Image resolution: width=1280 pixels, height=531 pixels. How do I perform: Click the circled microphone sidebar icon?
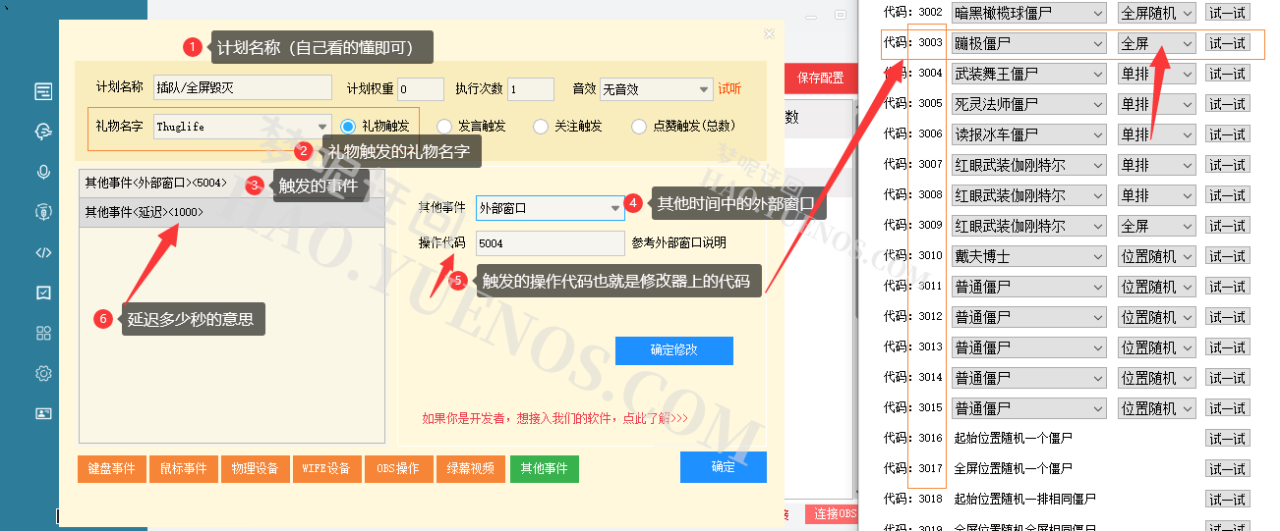point(43,212)
